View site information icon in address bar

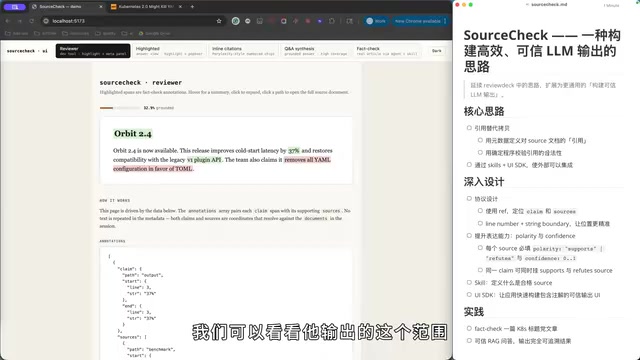46,21
